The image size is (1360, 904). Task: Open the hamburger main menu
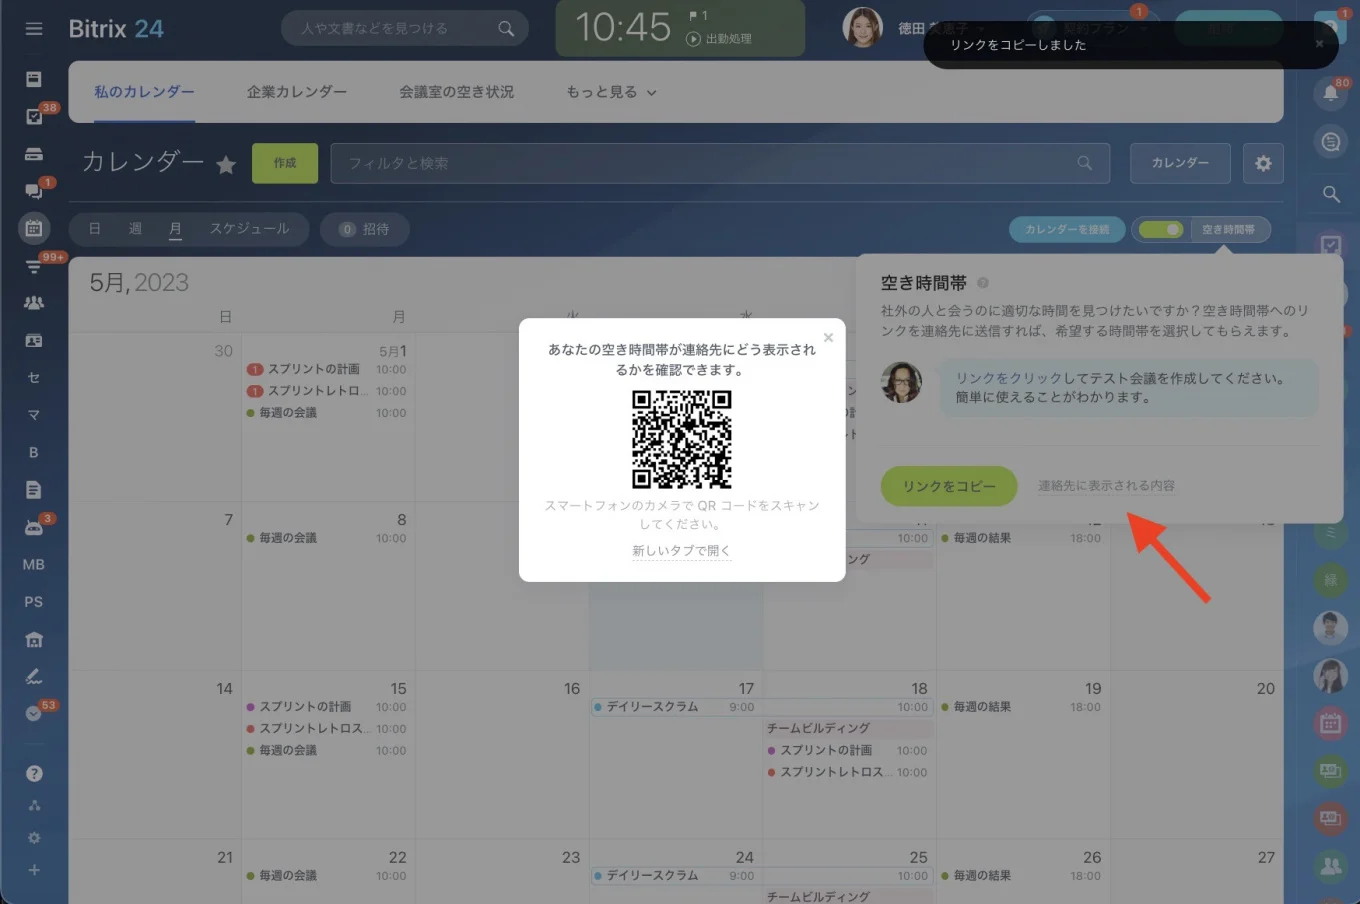[x=34, y=29]
